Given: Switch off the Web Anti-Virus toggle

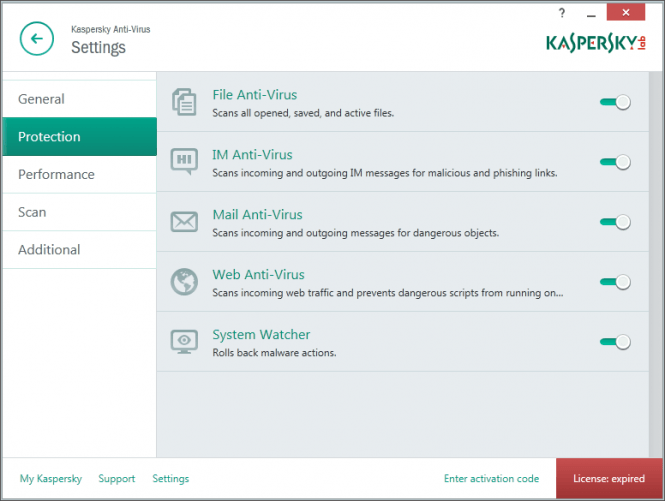Looking at the screenshot, I should (x=615, y=282).
